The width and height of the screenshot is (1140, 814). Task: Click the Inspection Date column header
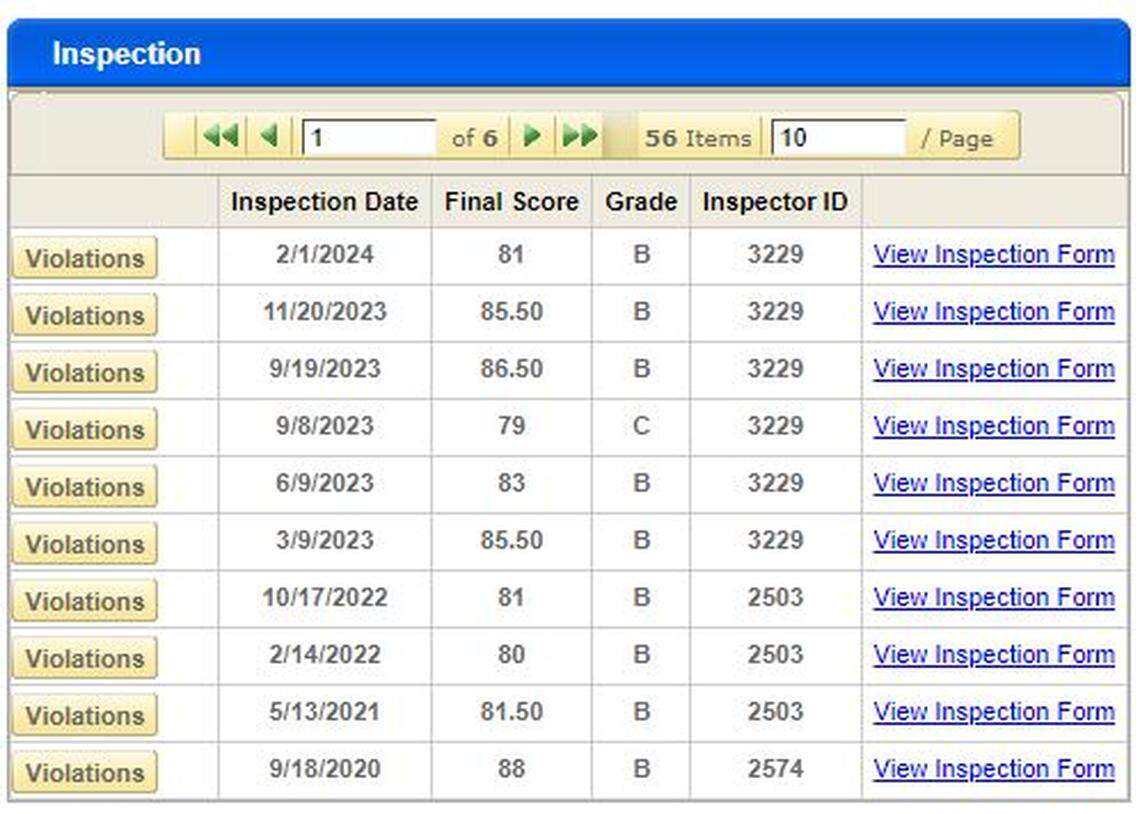click(324, 202)
